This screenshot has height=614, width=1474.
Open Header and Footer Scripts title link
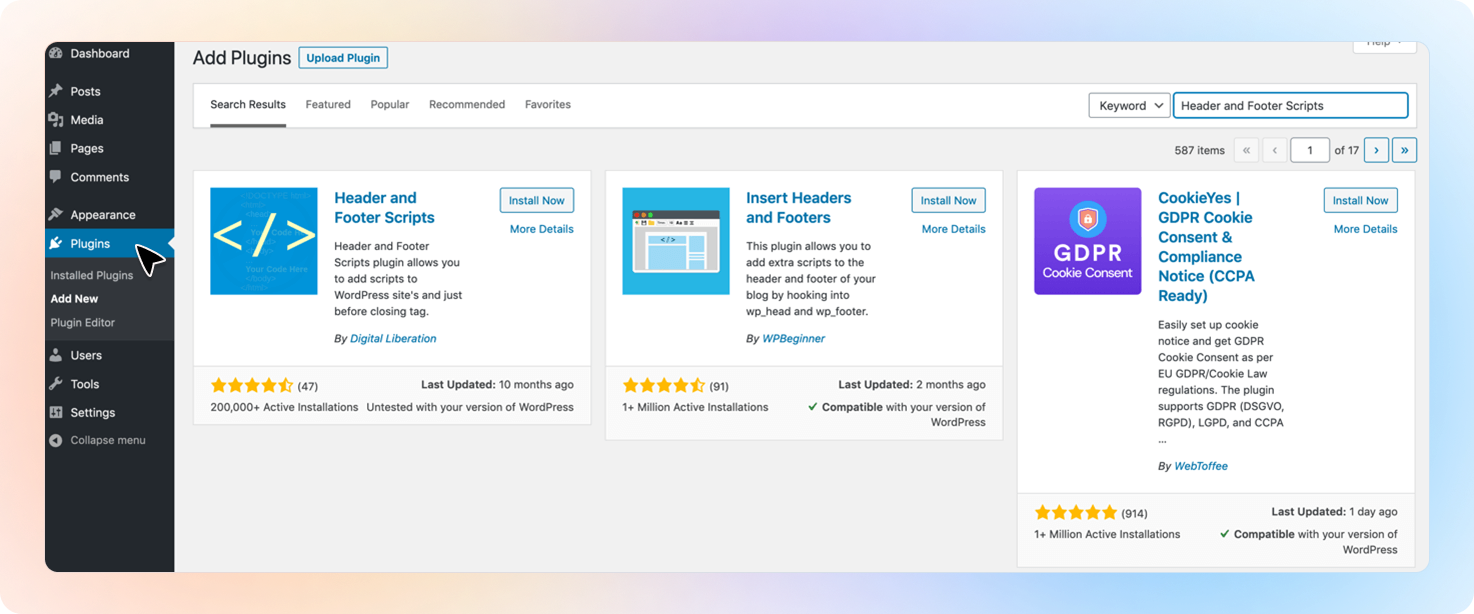[385, 208]
